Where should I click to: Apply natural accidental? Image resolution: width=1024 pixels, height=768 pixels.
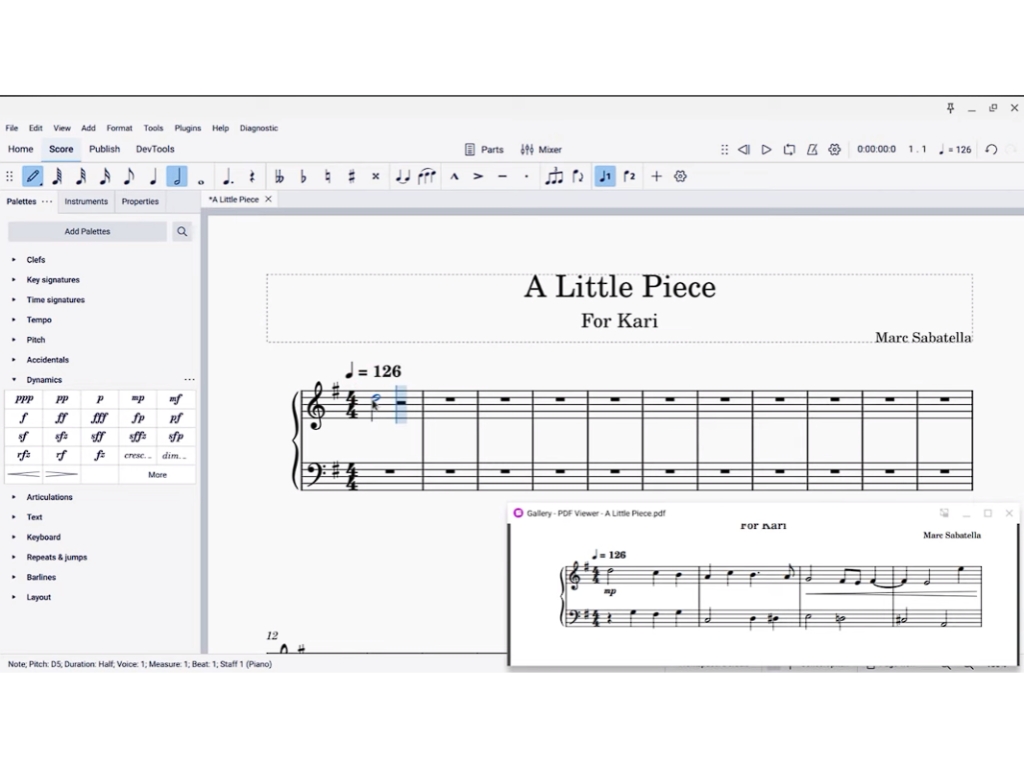pos(327,176)
